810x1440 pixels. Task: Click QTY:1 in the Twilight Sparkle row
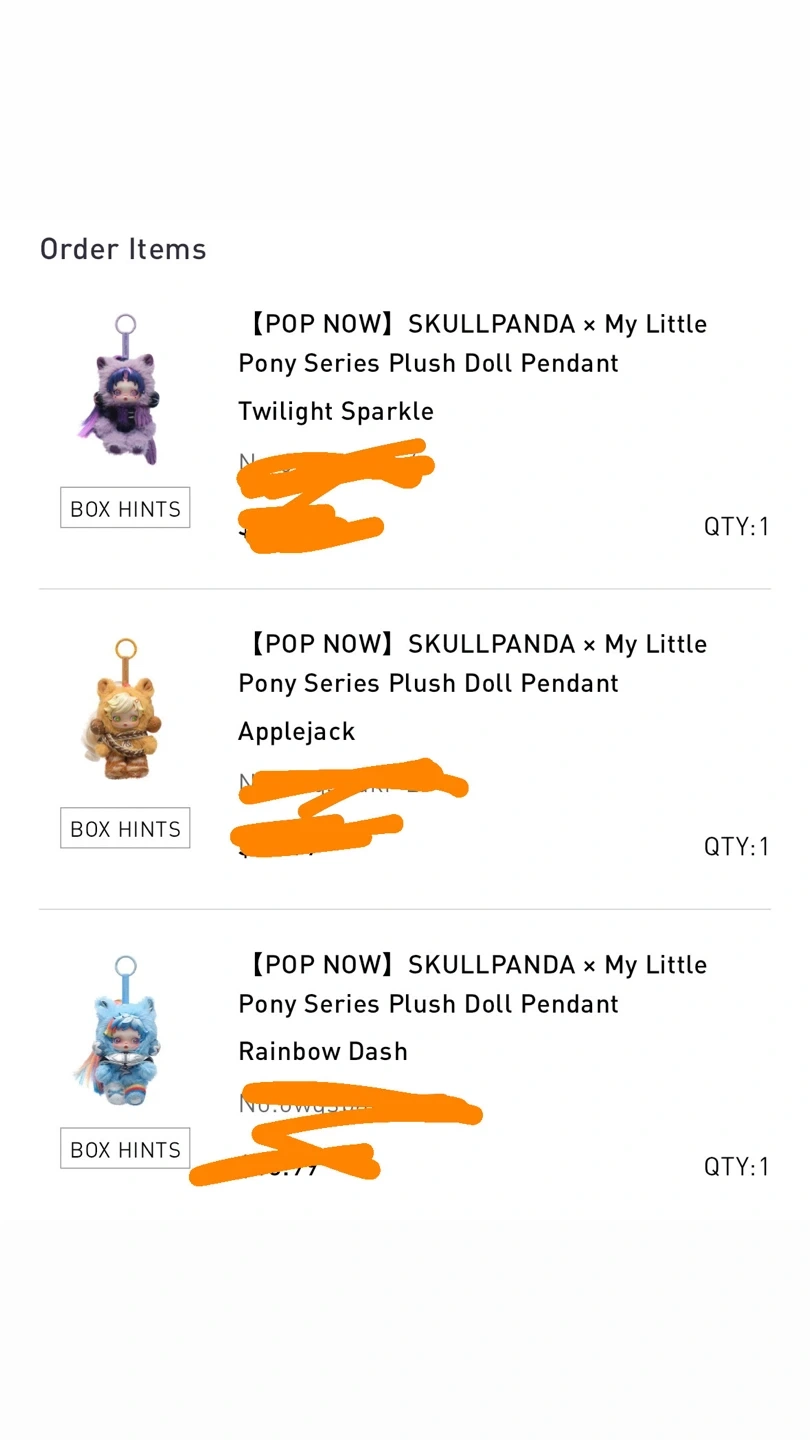point(736,526)
